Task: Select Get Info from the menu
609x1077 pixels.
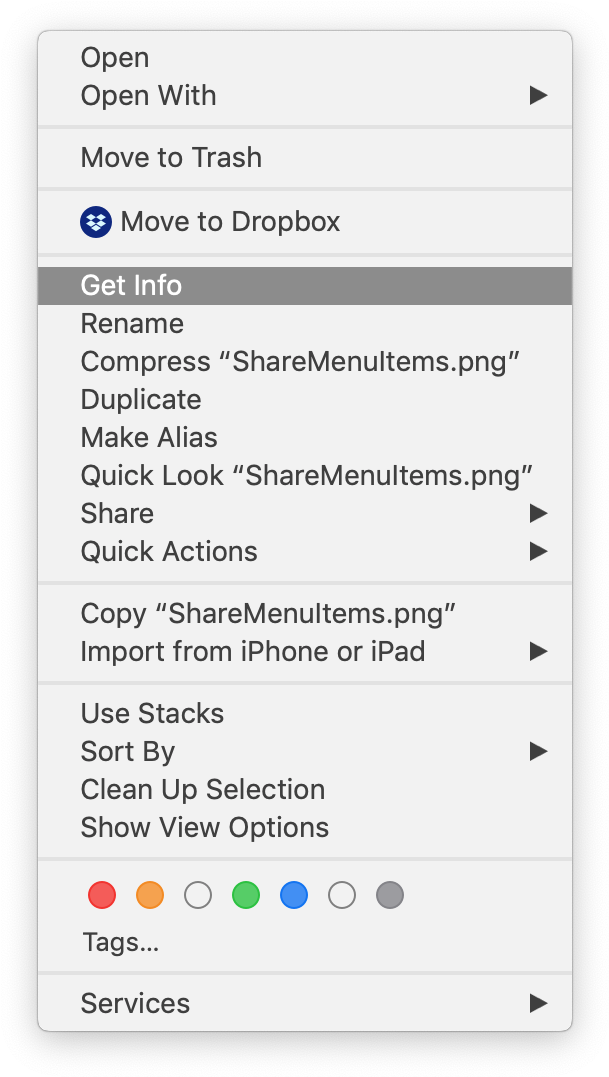Action: click(131, 285)
